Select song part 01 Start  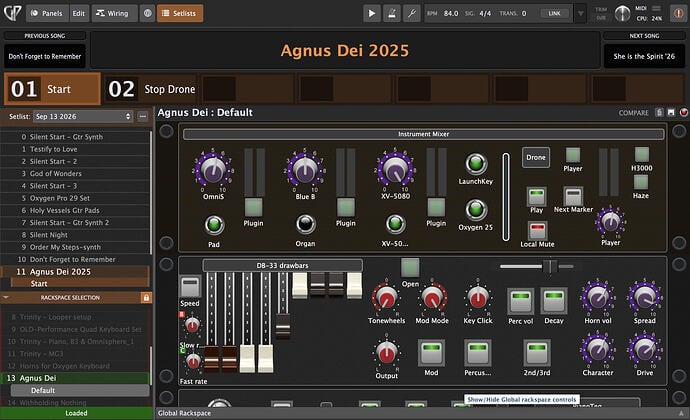coord(52,89)
